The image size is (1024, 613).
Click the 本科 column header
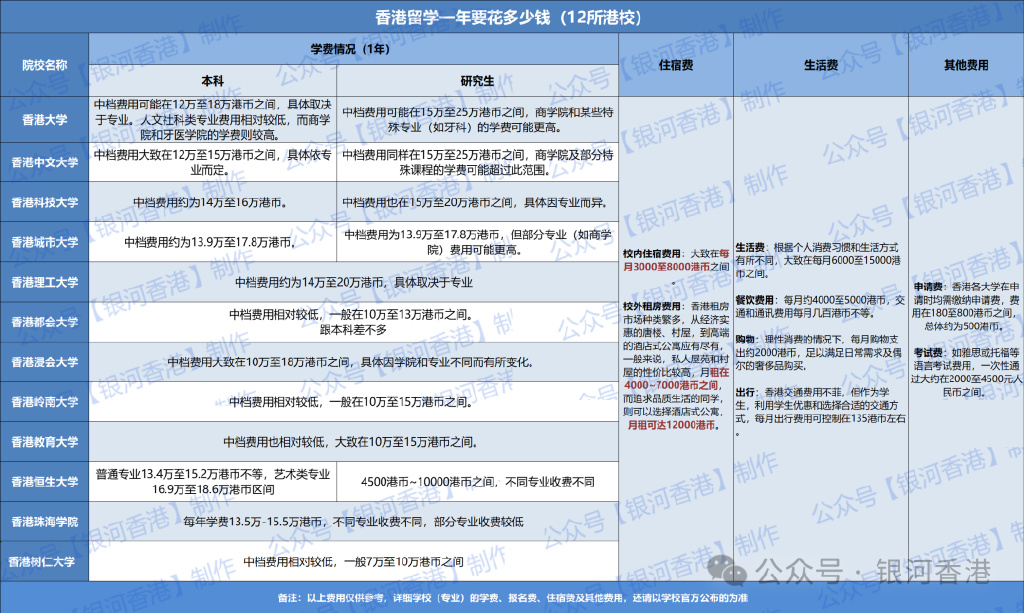point(213,81)
